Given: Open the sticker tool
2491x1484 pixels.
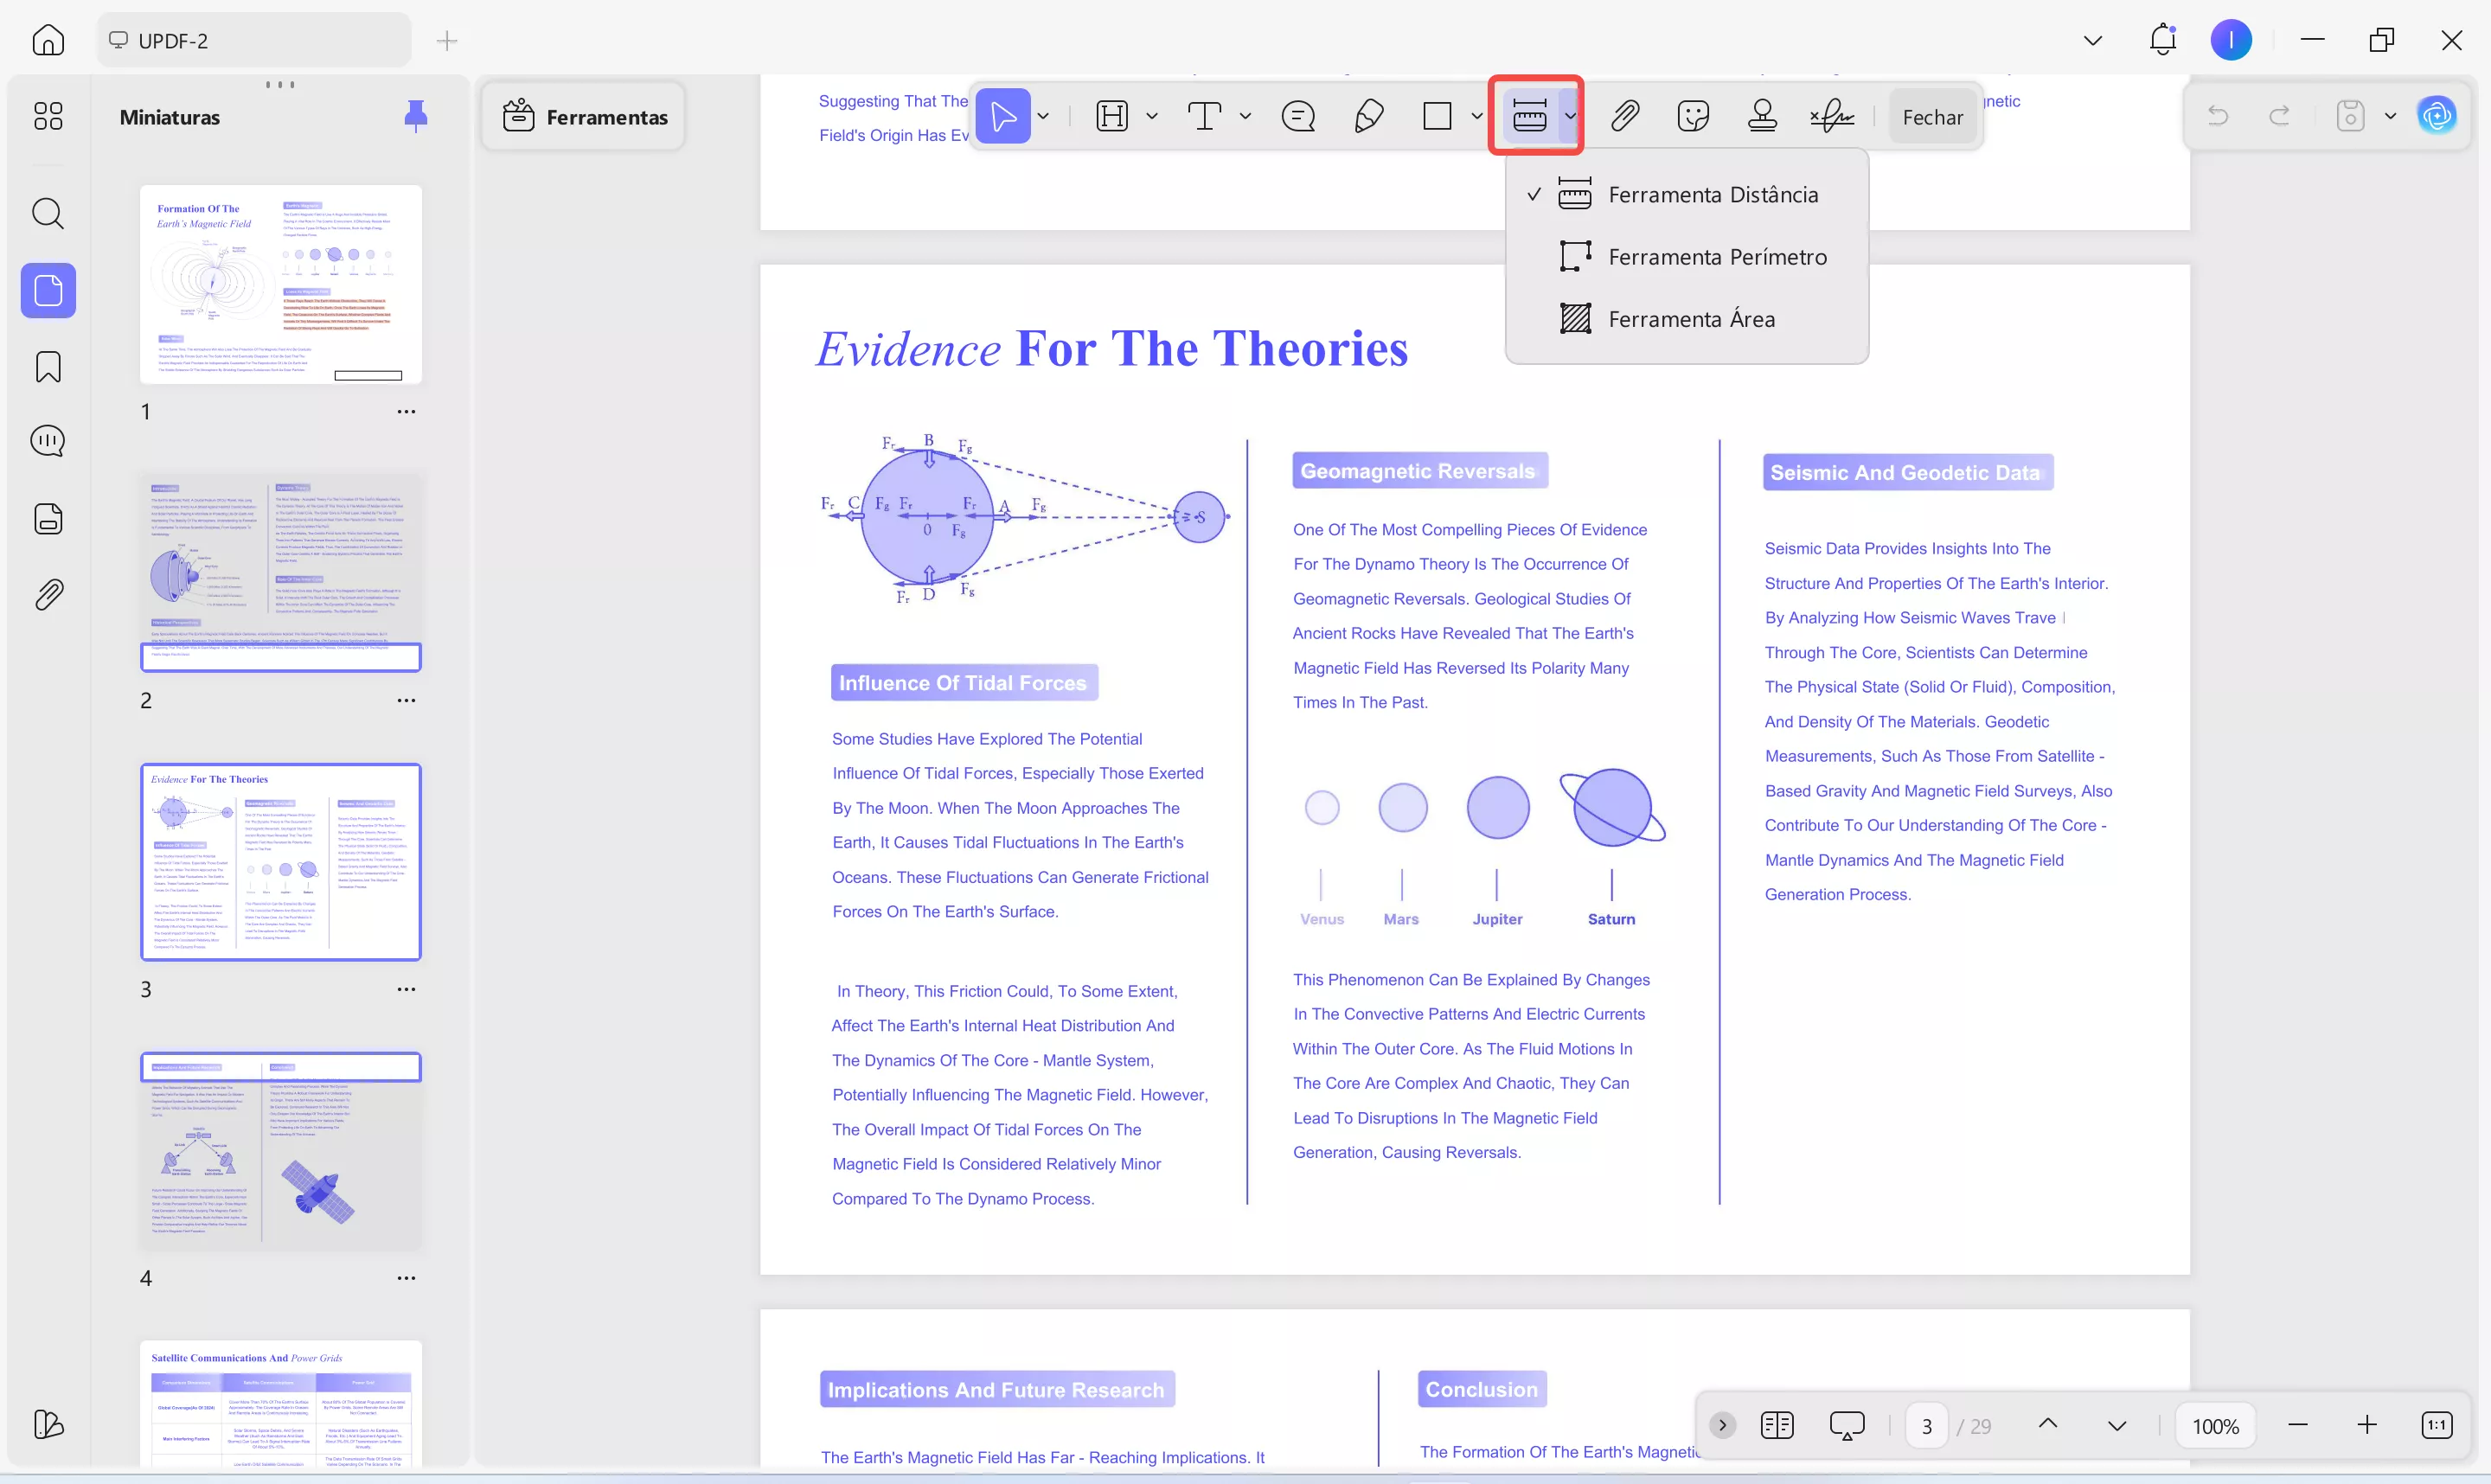Looking at the screenshot, I should pyautogui.click(x=1693, y=116).
